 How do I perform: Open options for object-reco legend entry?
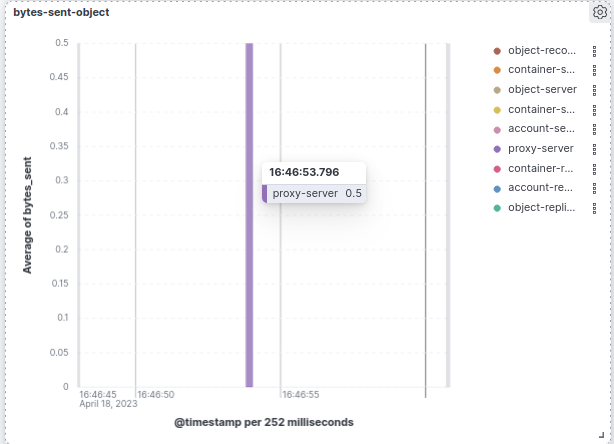coord(594,50)
